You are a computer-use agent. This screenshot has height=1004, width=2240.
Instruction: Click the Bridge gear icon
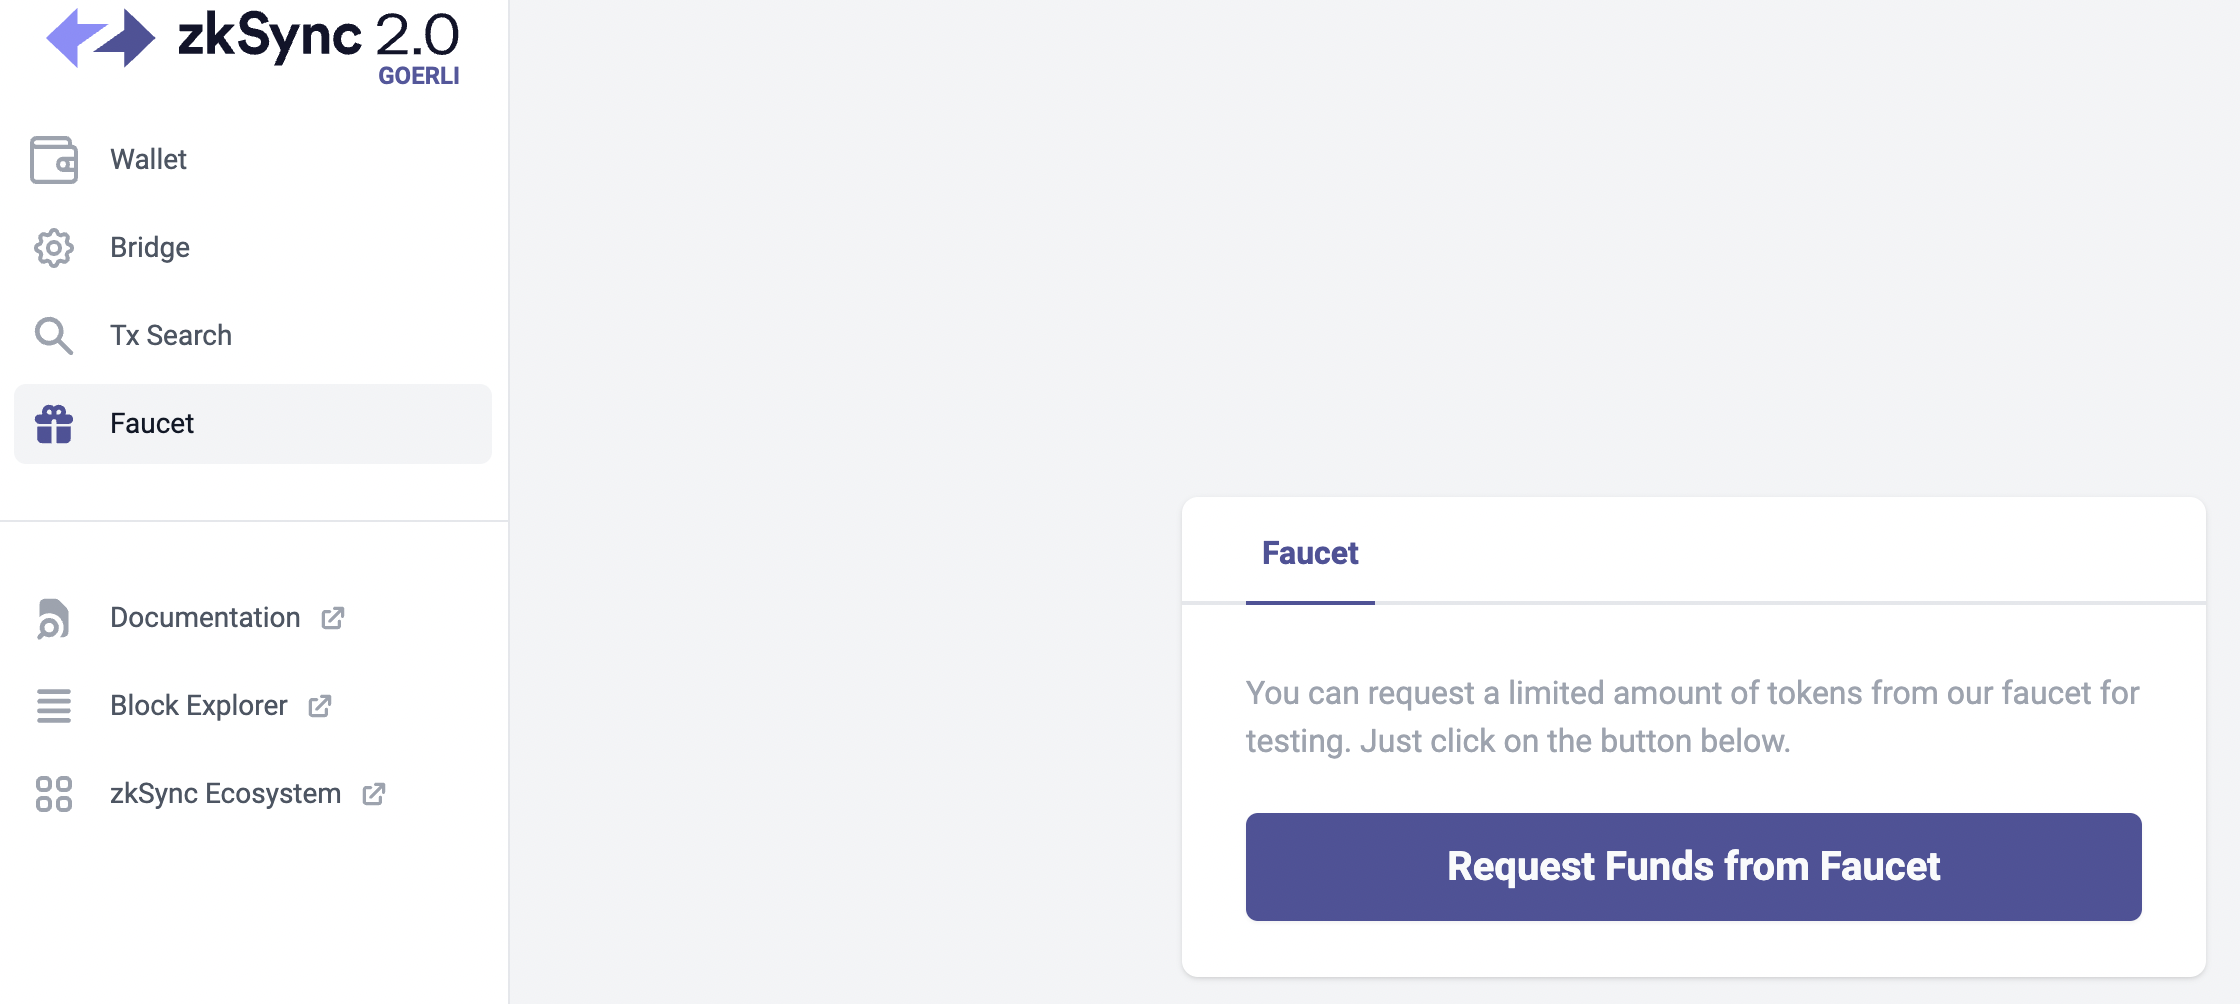[54, 248]
